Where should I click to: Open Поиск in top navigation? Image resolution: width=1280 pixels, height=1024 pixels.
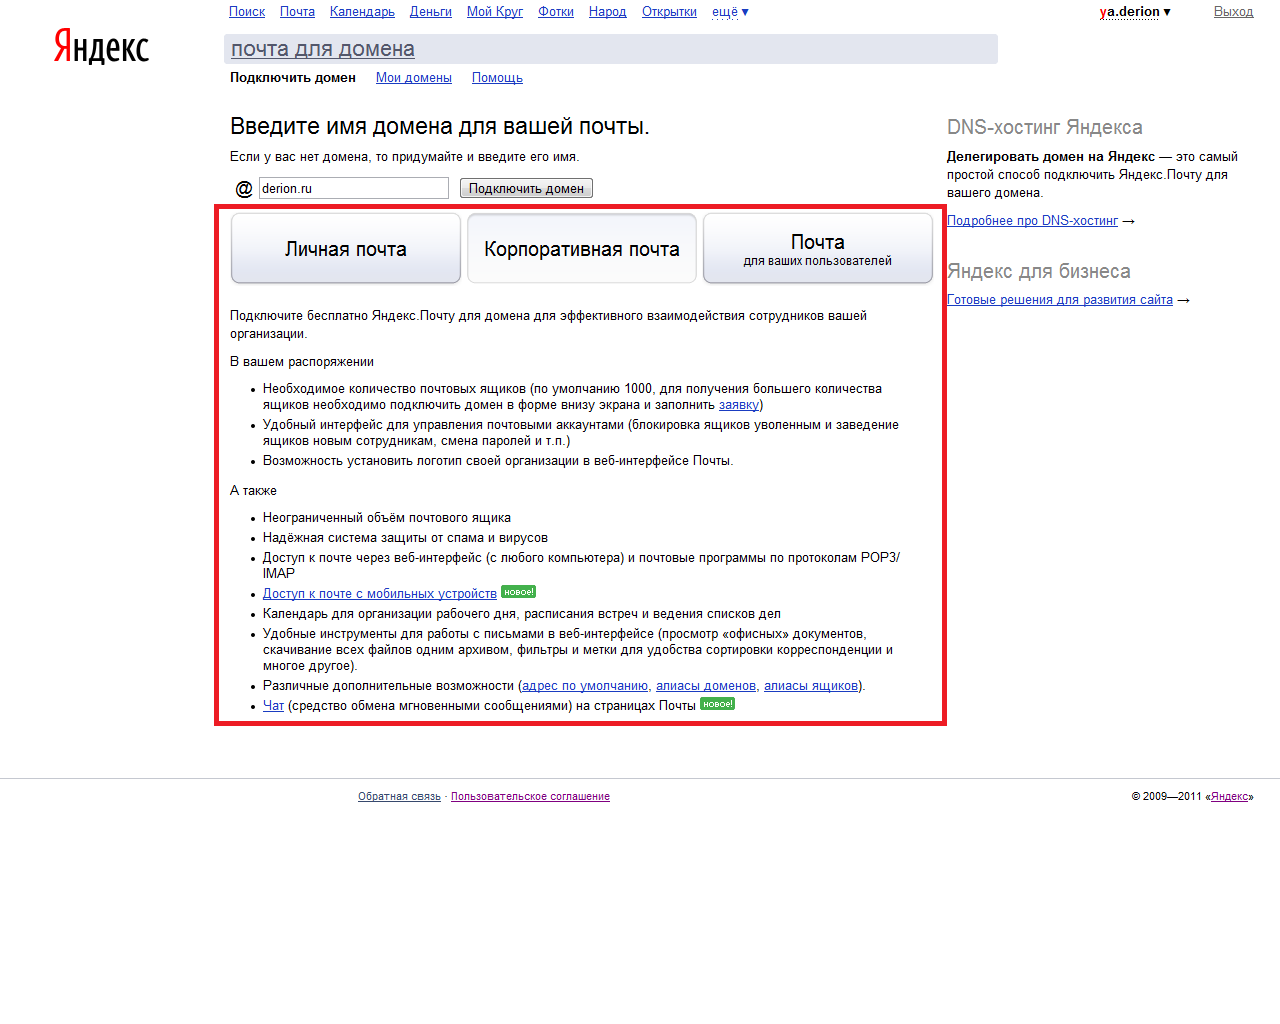[247, 12]
